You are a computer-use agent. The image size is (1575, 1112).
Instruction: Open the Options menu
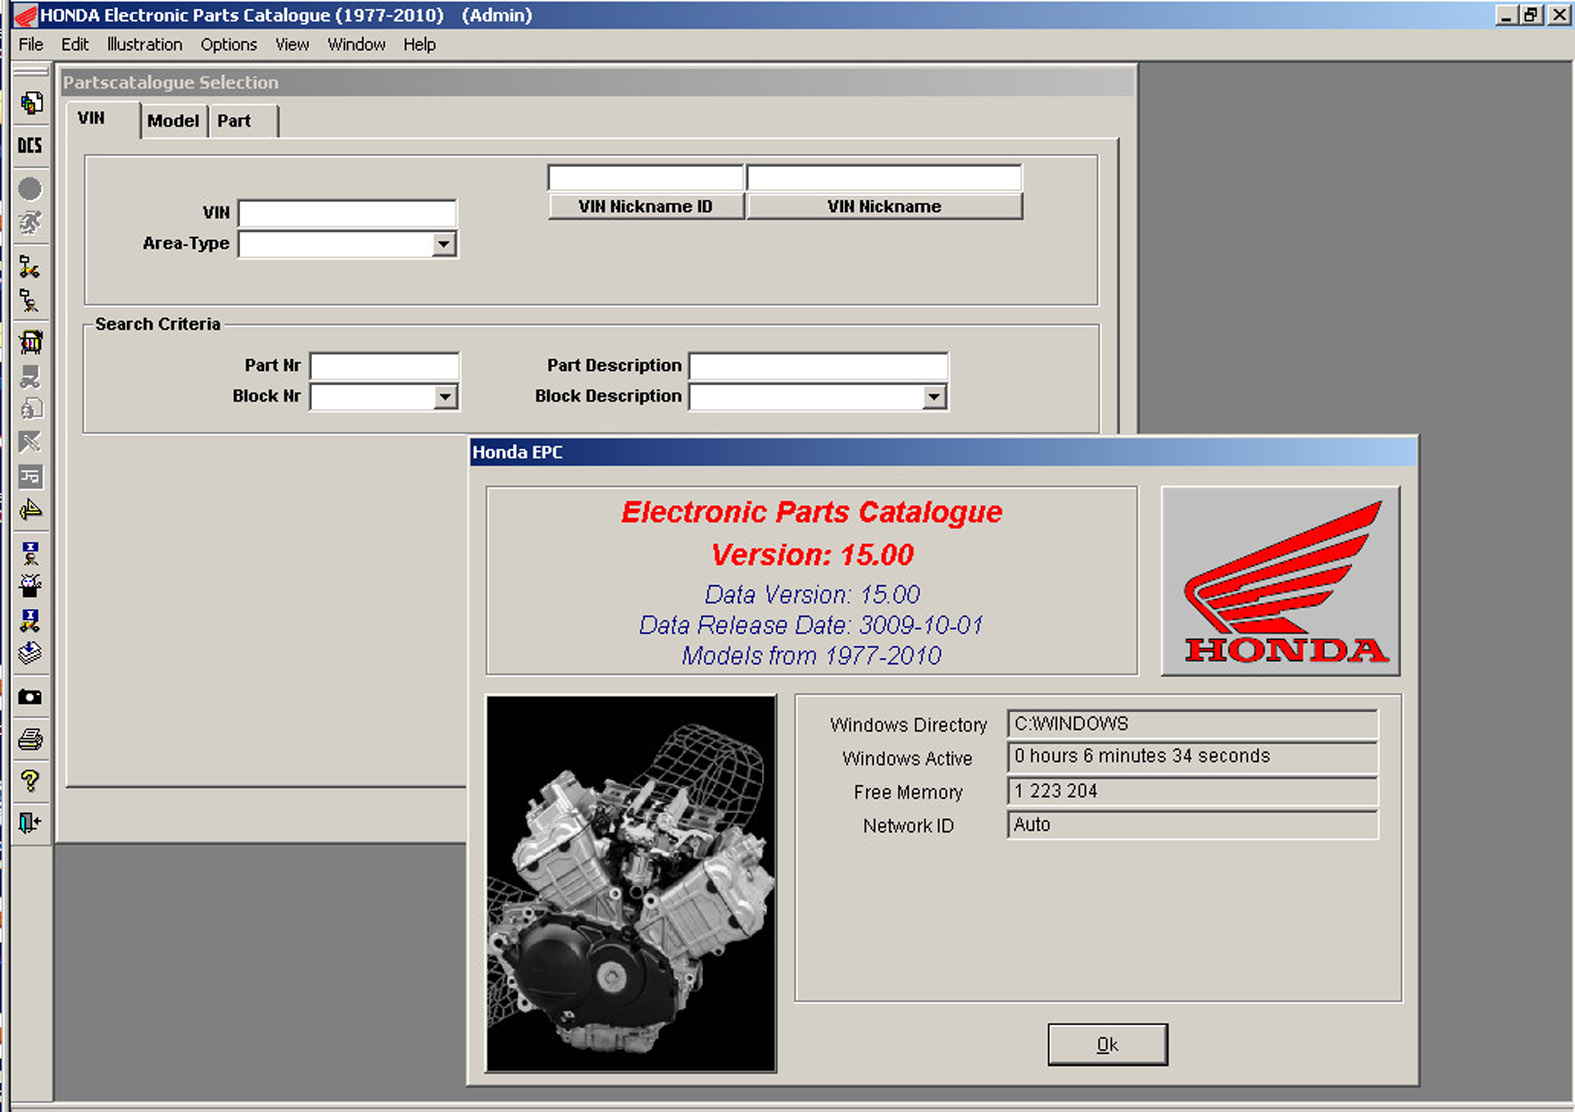click(x=228, y=45)
